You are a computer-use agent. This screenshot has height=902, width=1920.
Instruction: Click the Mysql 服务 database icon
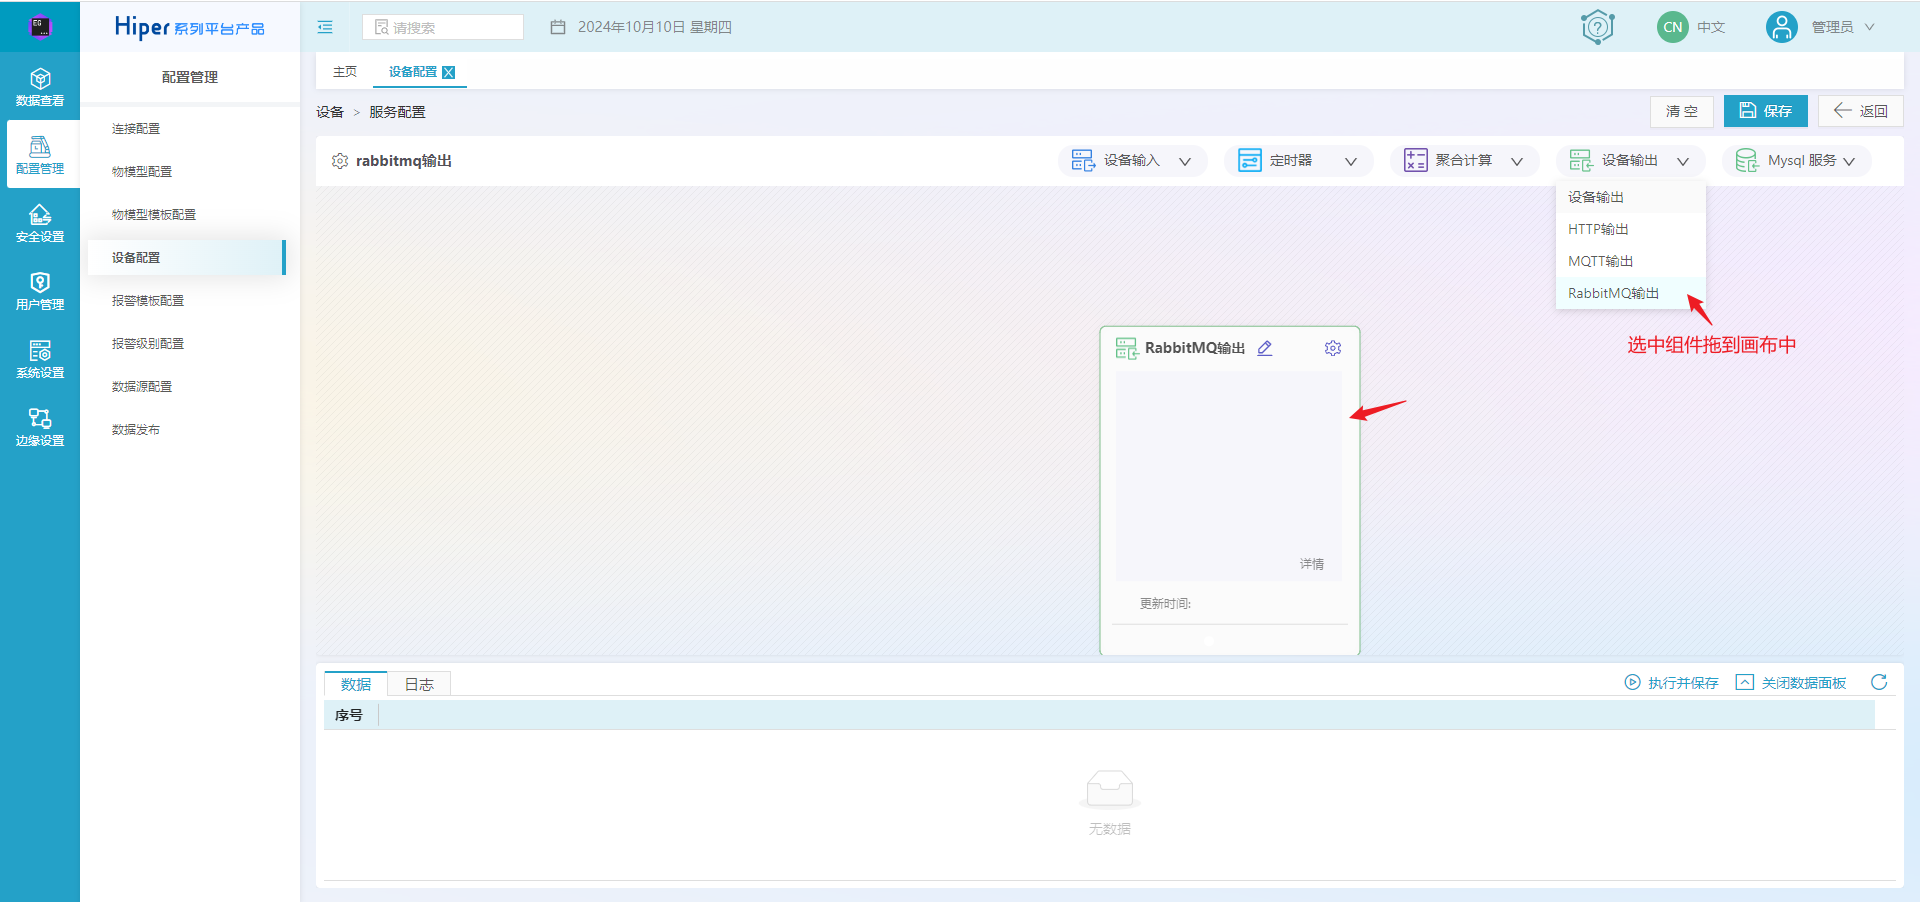1747,161
